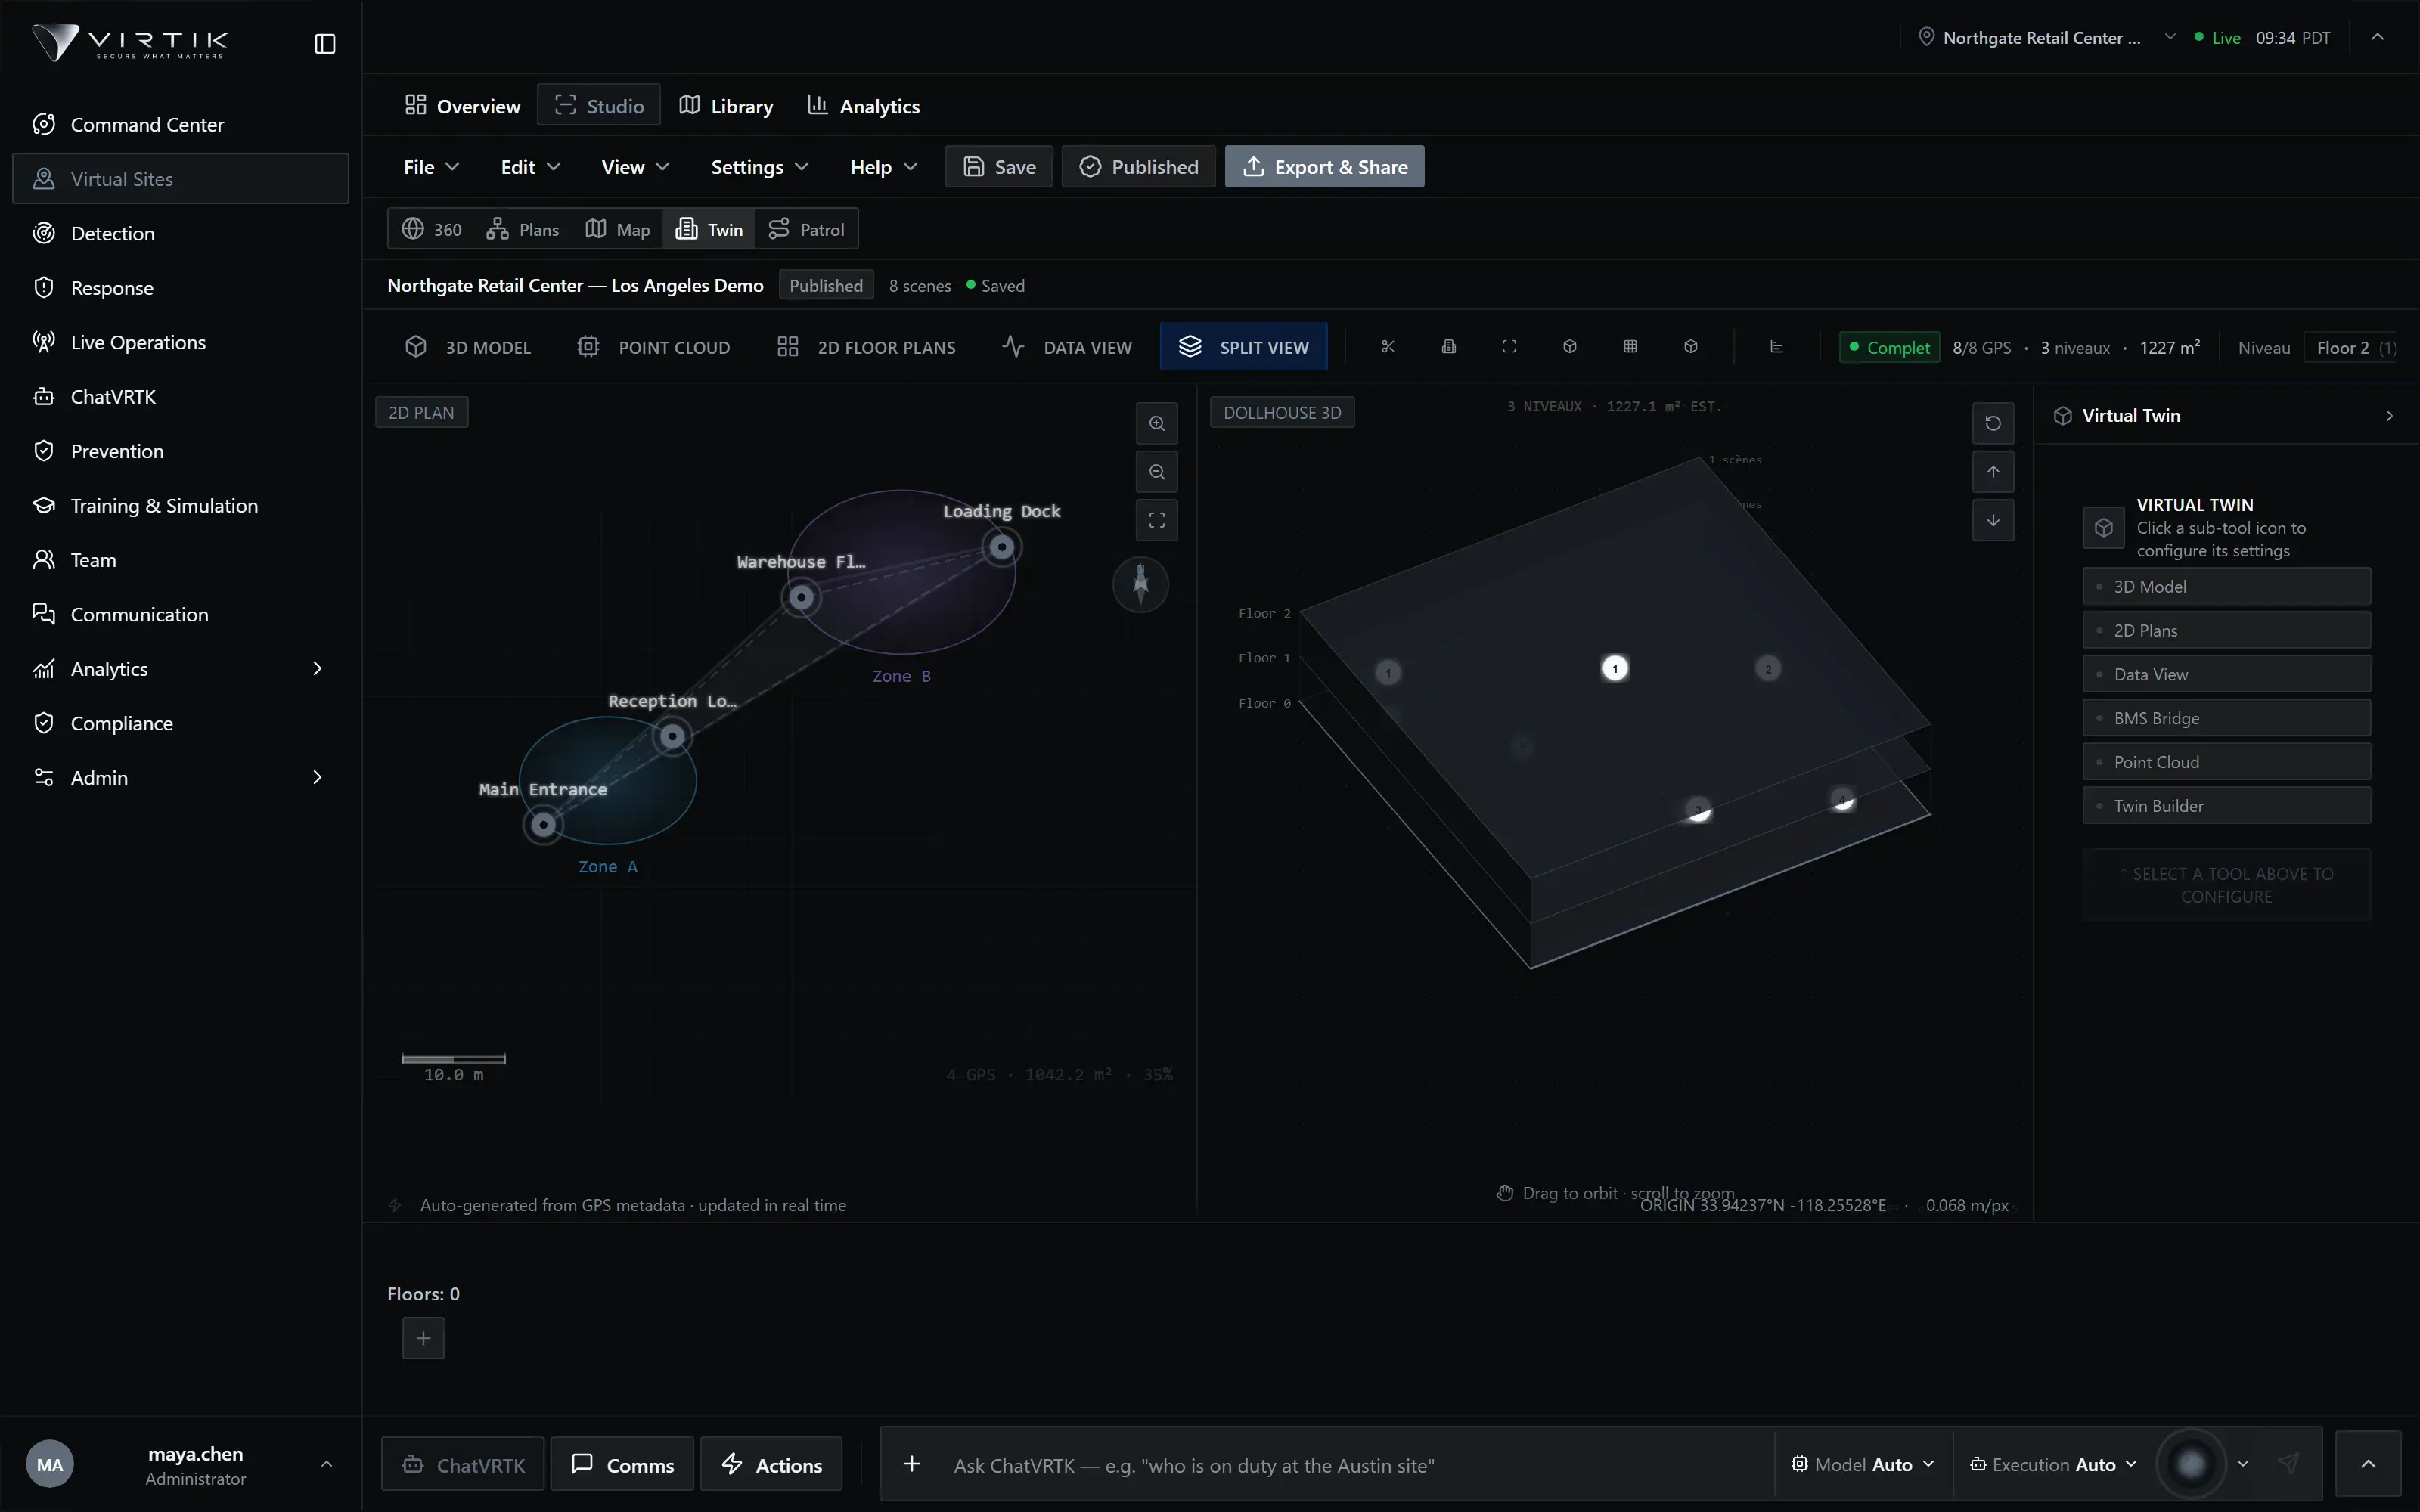Click the building icon in twin toolbar
The height and width of the screenshot is (1512, 2420).
[x=1448, y=347]
